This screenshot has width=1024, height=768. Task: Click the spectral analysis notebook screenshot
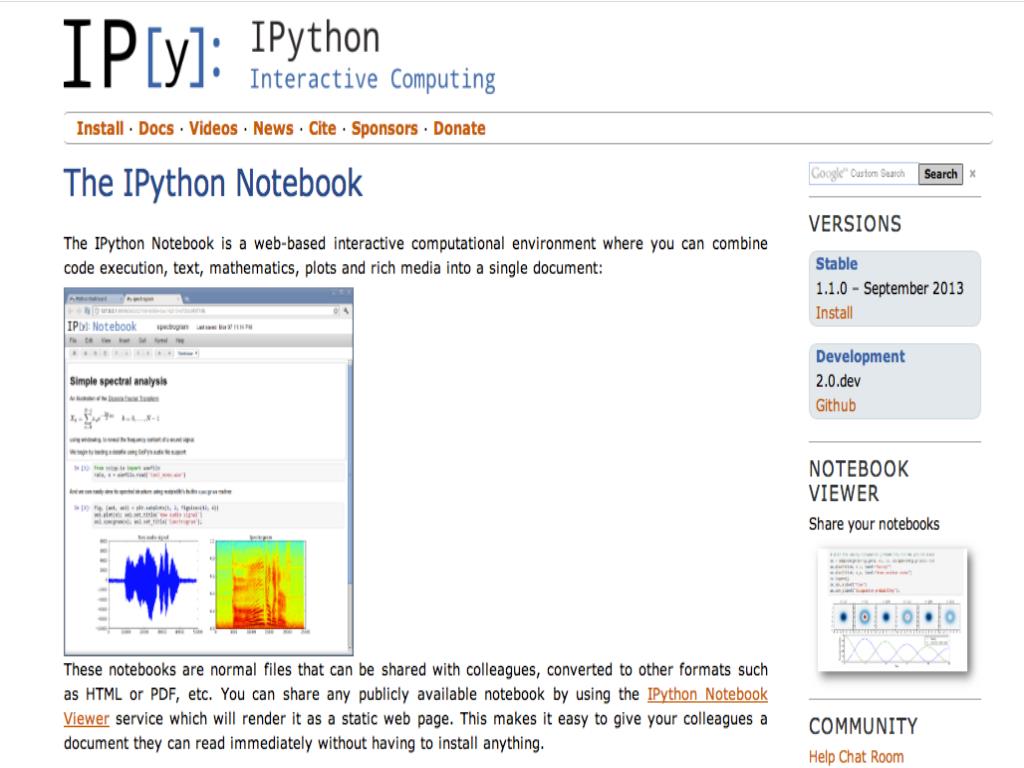click(208, 472)
